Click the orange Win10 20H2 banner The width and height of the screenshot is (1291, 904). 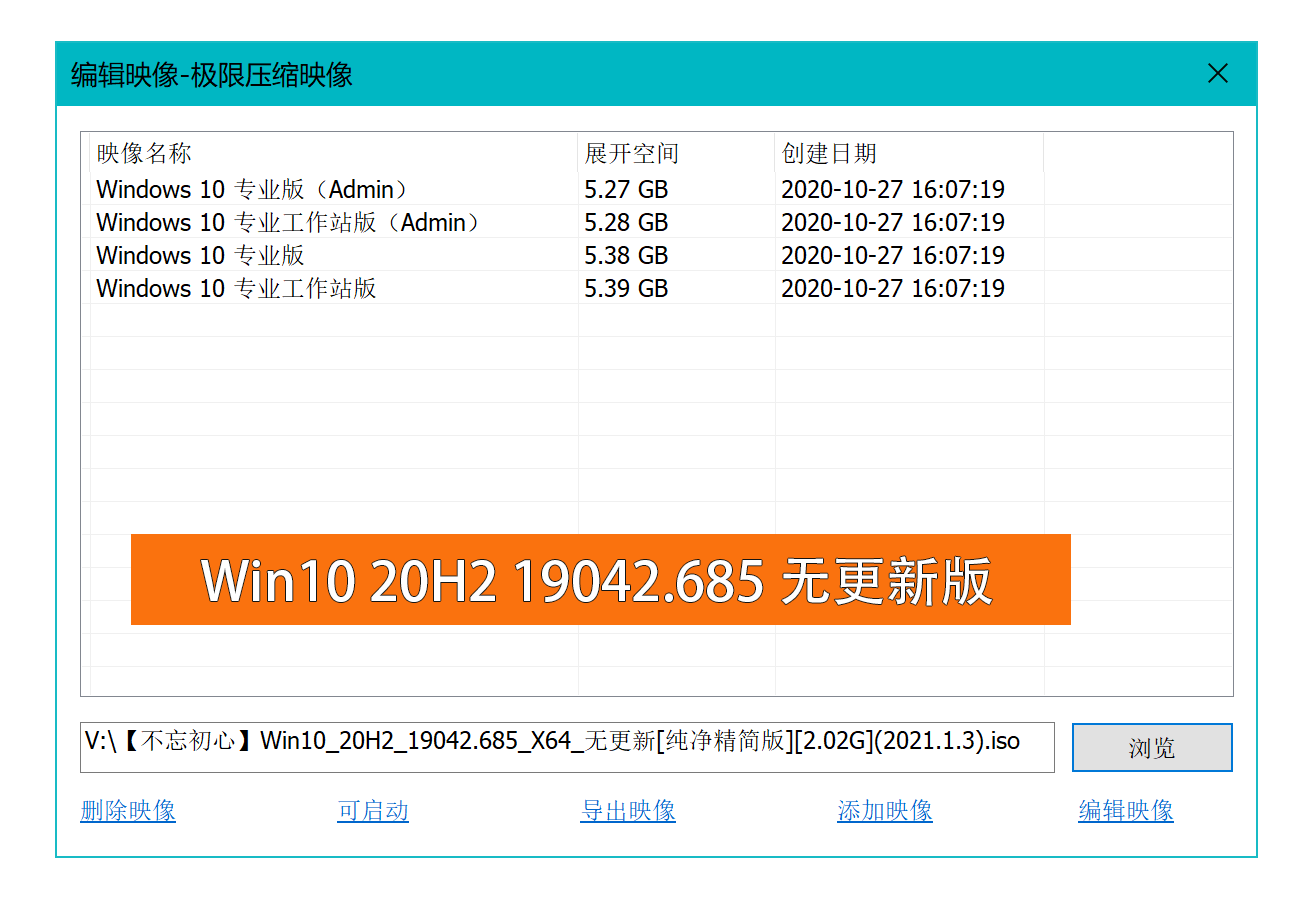coord(600,580)
